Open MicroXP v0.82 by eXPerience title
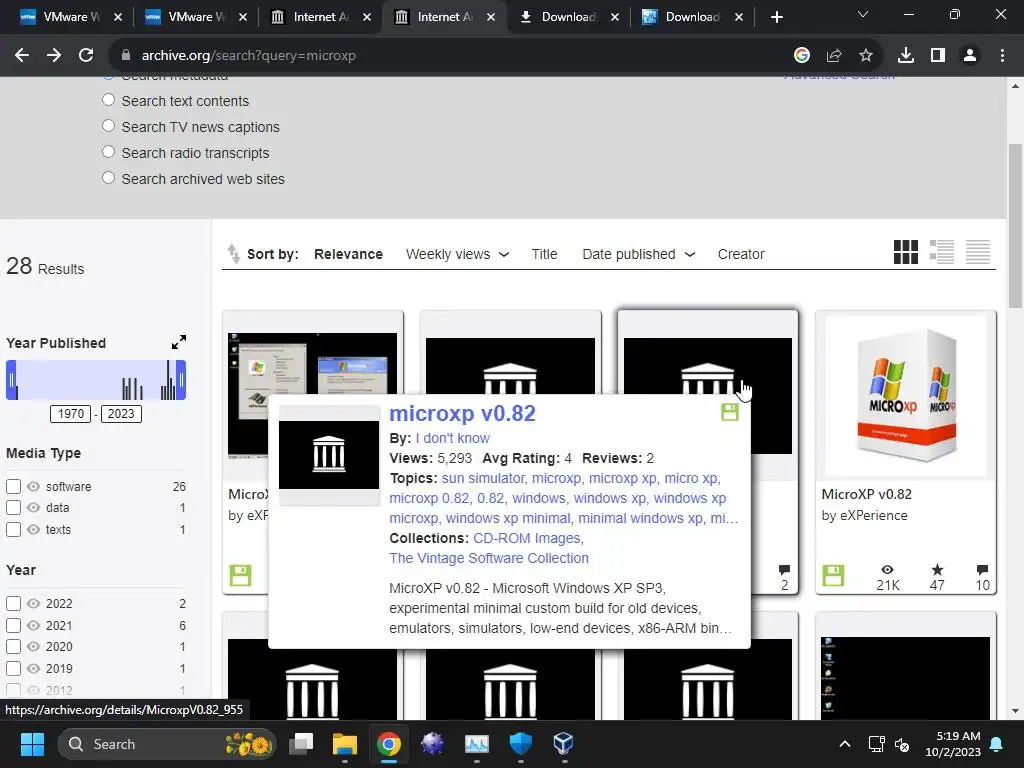The height and width of the screenshot is (768, 1024). coord(866,494)
